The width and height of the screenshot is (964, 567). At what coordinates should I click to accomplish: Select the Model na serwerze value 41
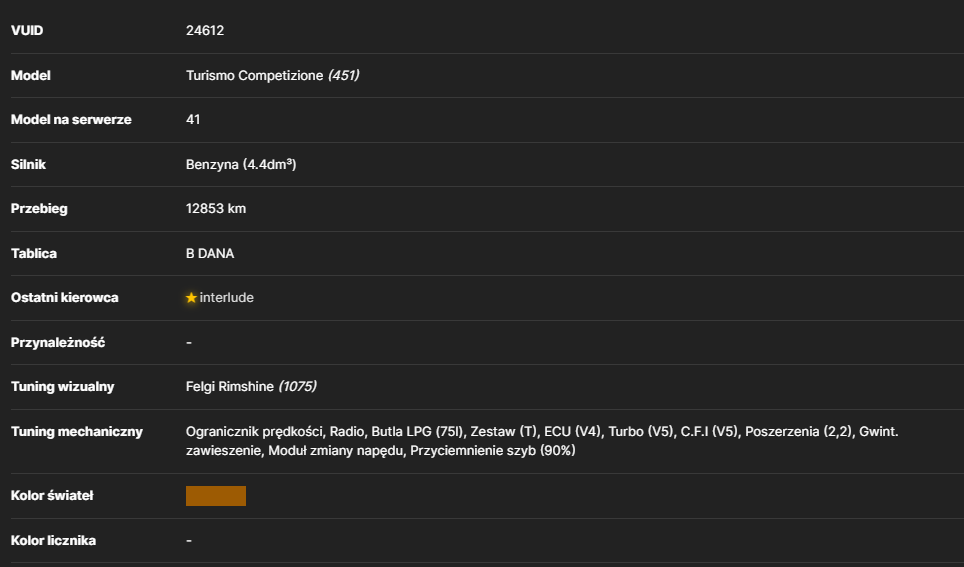(193, 120)
